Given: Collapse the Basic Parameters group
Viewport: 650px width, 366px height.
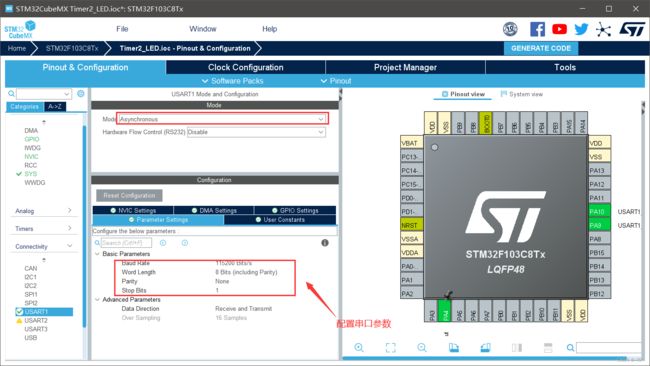Looking at the screenshot, I should (x=97, y=254).
